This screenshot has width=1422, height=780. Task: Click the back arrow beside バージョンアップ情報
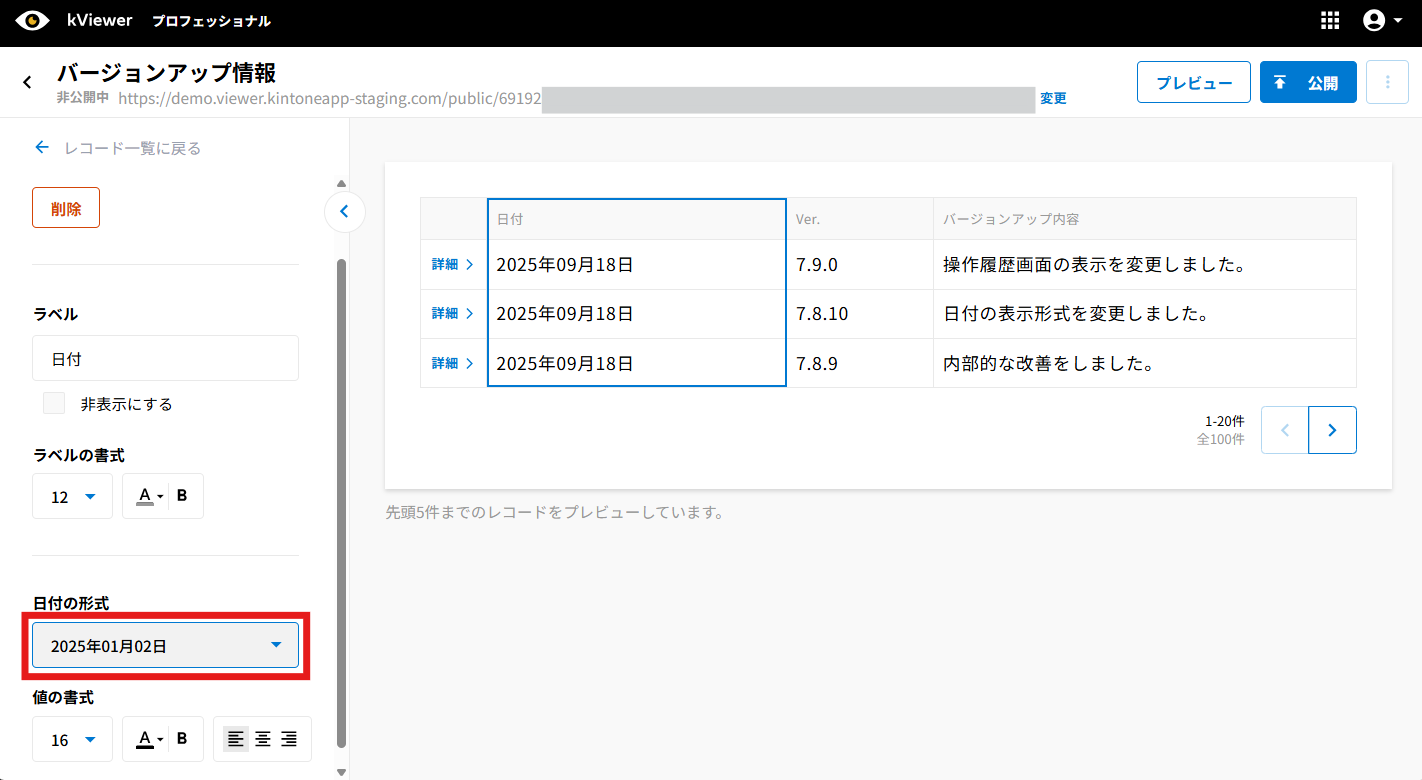tap(27, 82)
